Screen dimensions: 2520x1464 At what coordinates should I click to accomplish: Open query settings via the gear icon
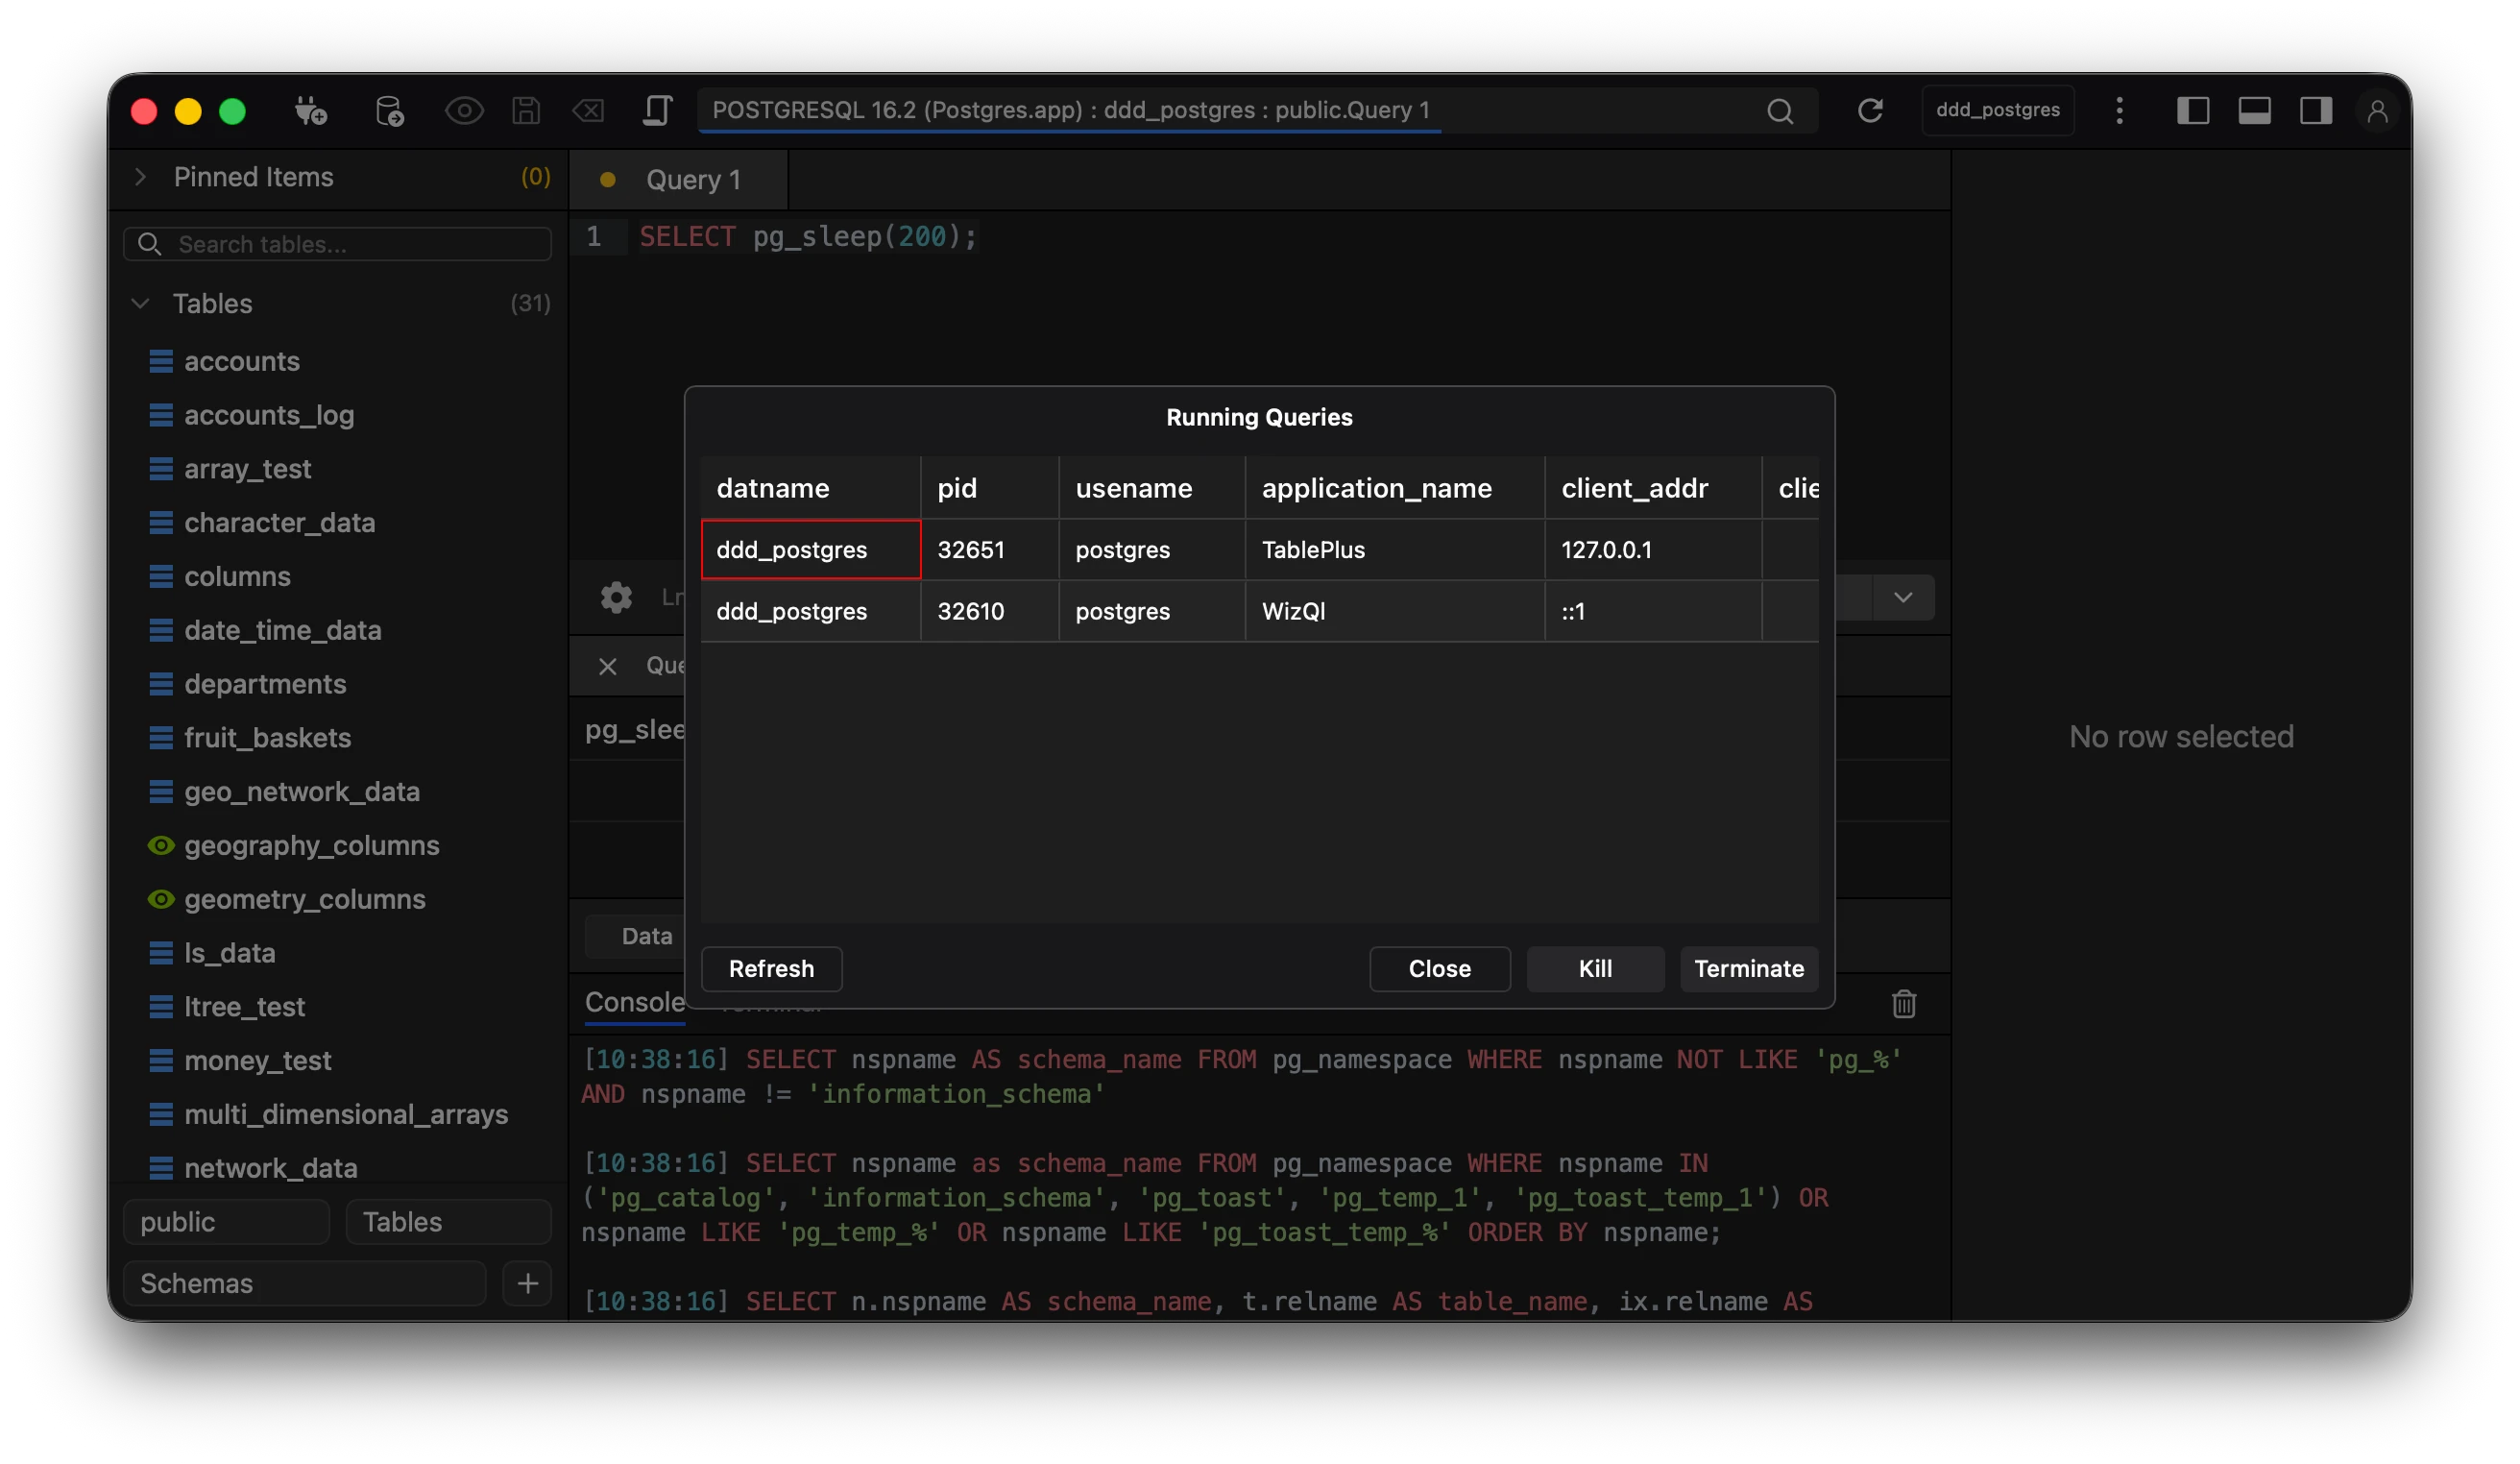(615, 597)
